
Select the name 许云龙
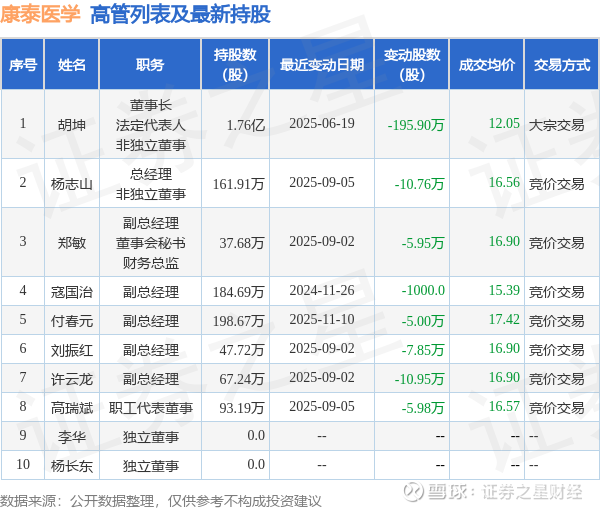(72, 379)
